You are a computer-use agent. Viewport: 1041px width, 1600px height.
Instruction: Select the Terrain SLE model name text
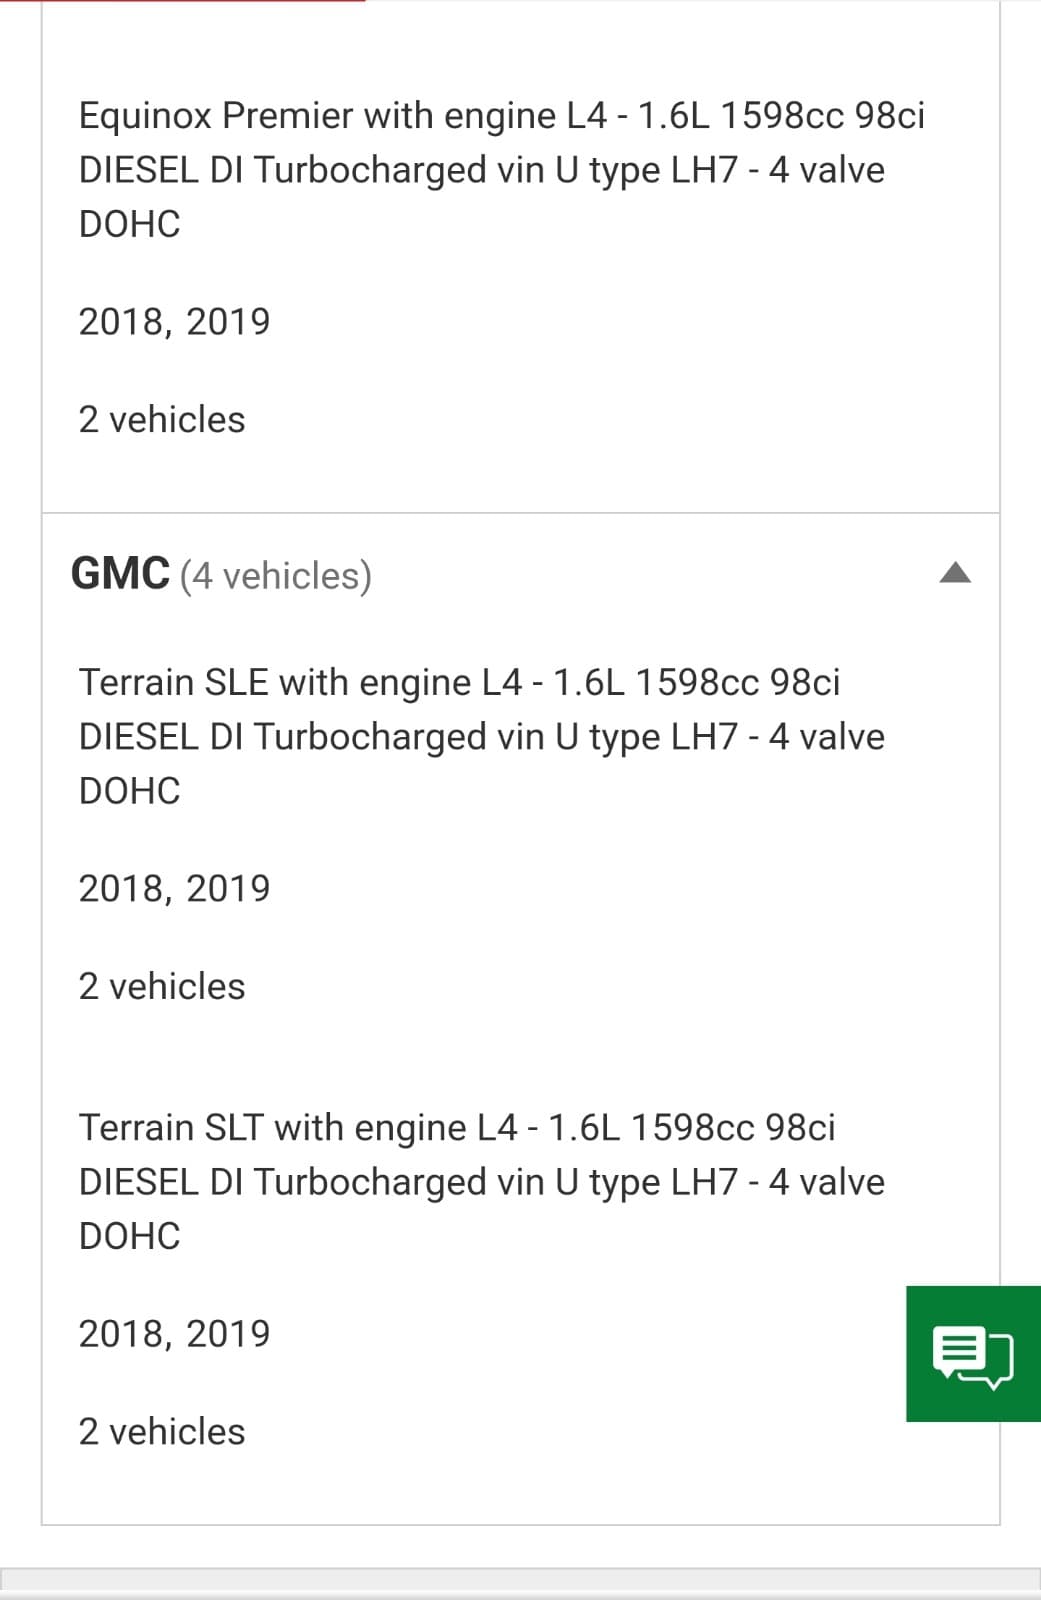click(x=175, y=683)
